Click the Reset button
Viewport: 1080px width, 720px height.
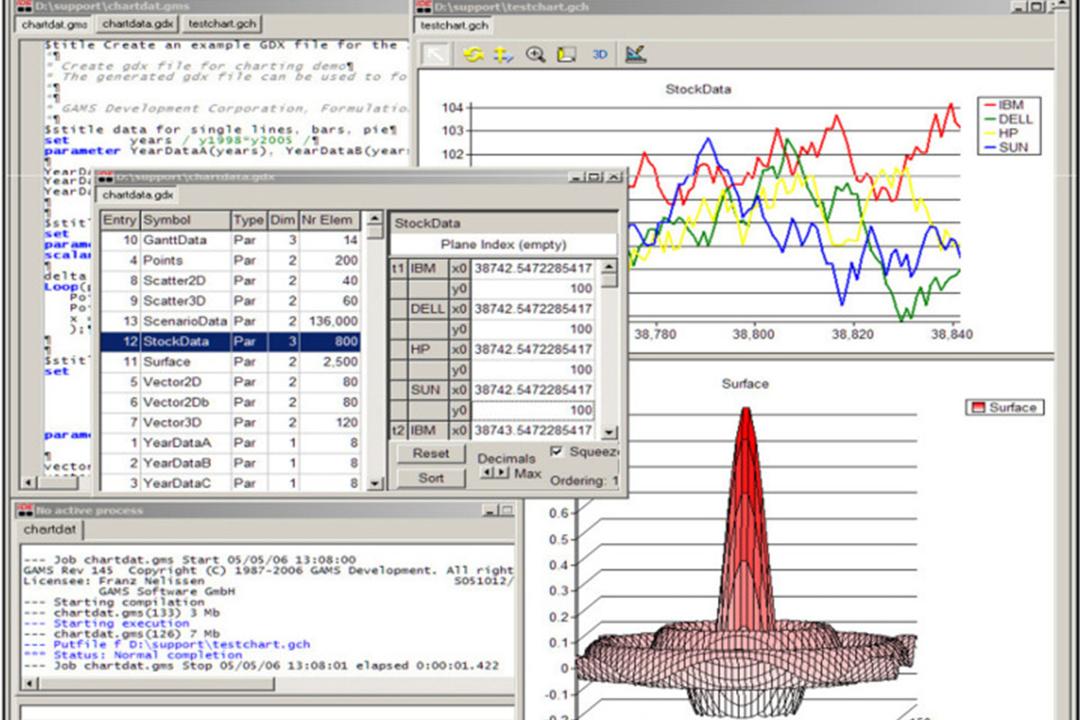[x=431, y=453]
